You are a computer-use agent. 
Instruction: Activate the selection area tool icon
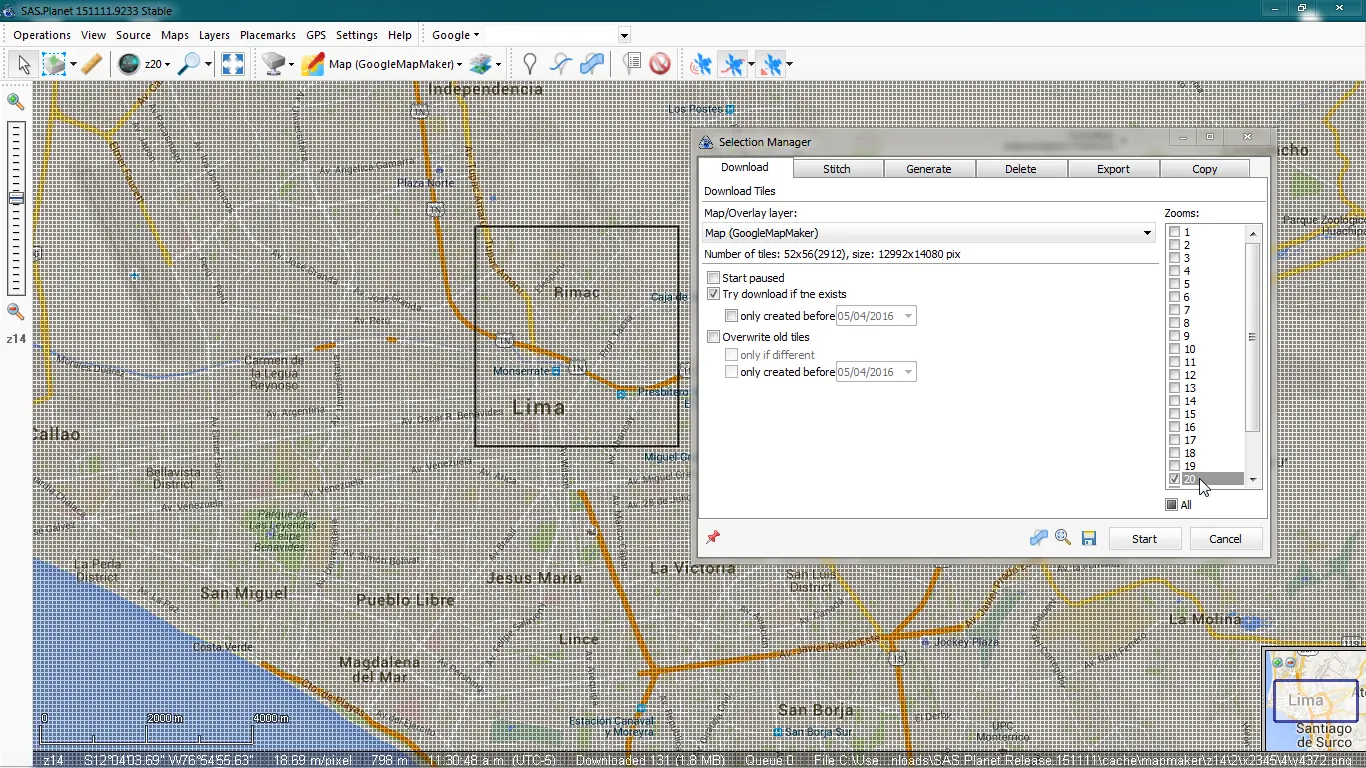[x=53, y=64]
